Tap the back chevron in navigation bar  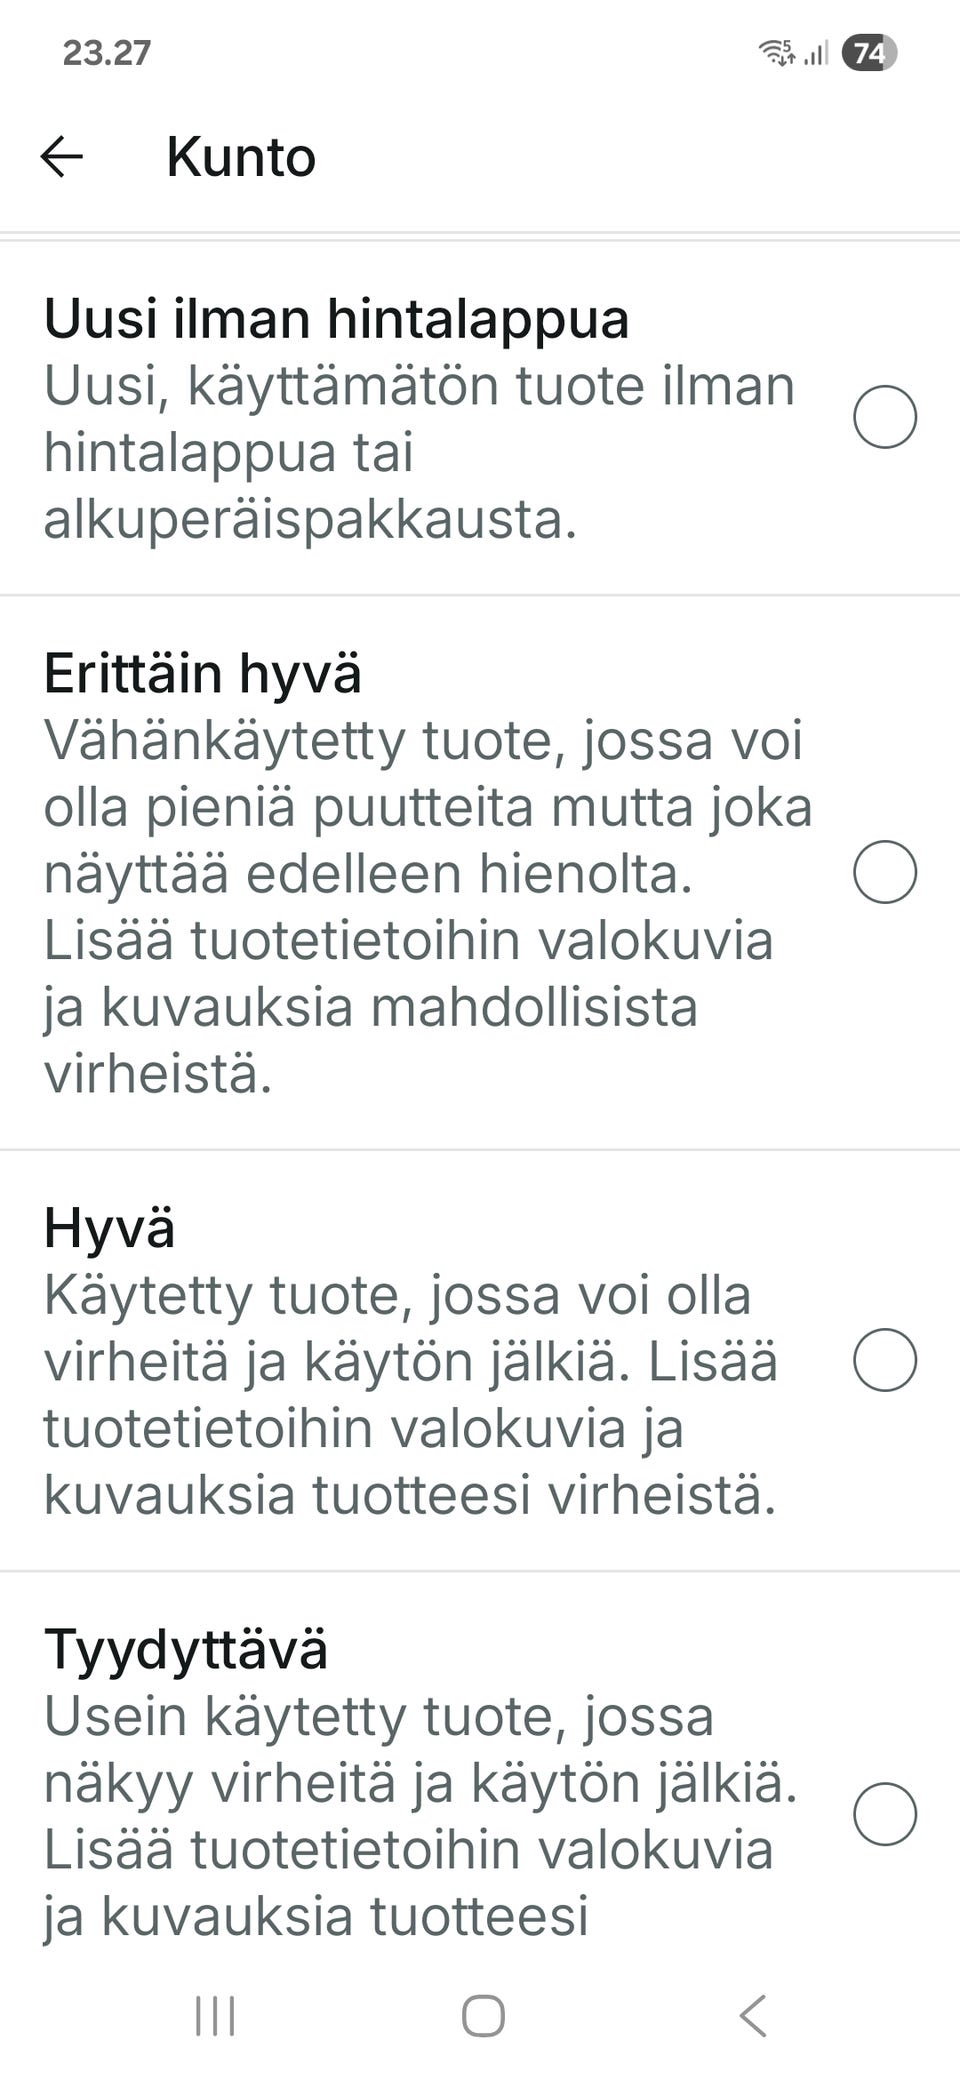[x=750, y=2013]
